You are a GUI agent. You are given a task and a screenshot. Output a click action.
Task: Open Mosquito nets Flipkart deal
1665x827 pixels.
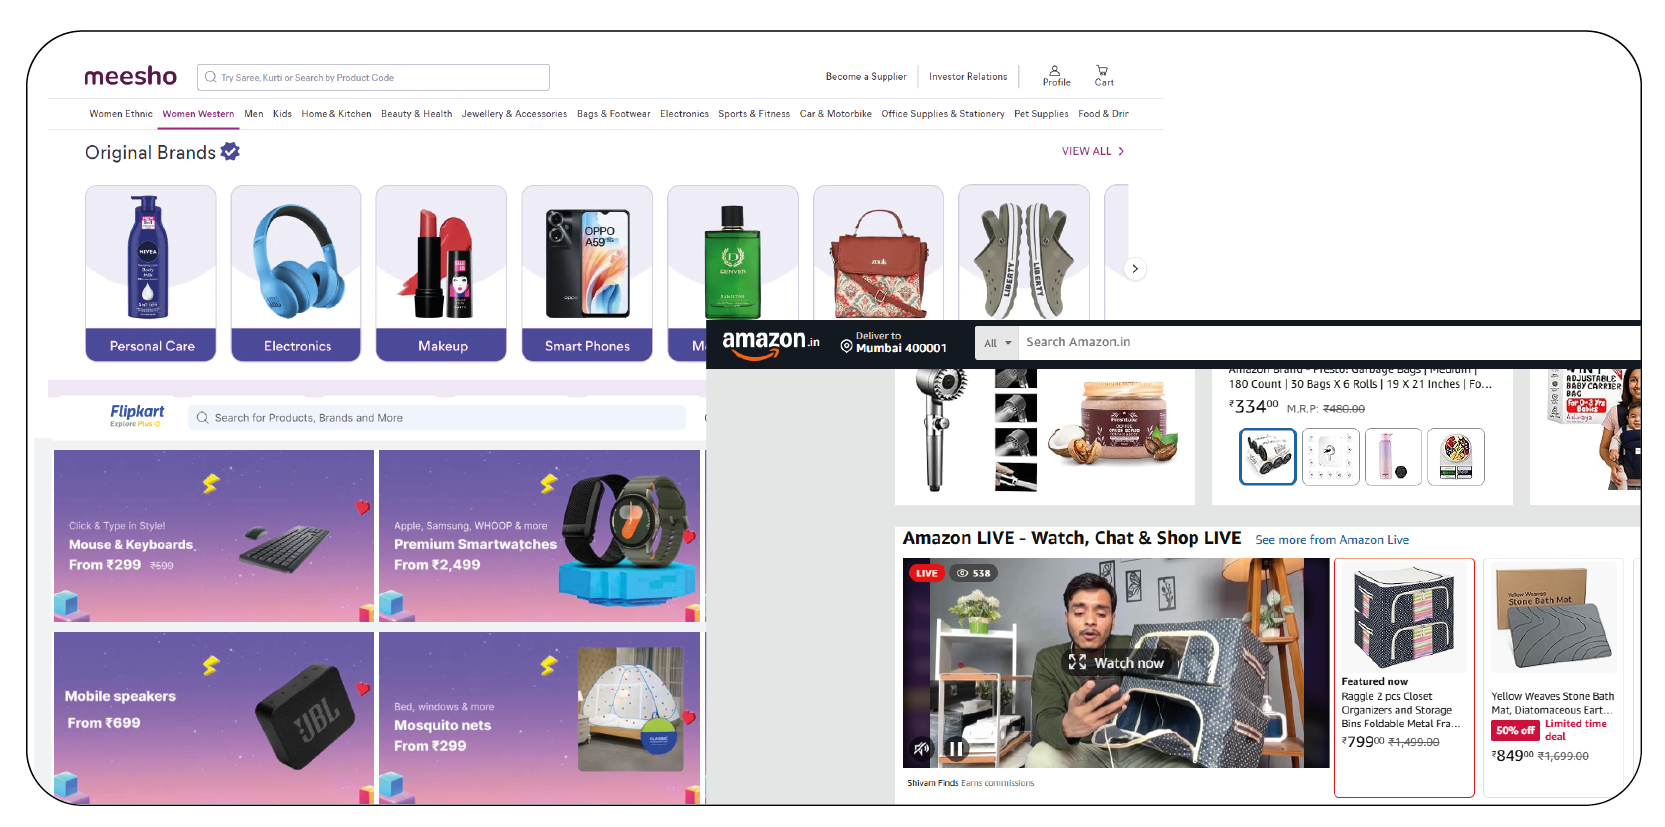[540, 718]
